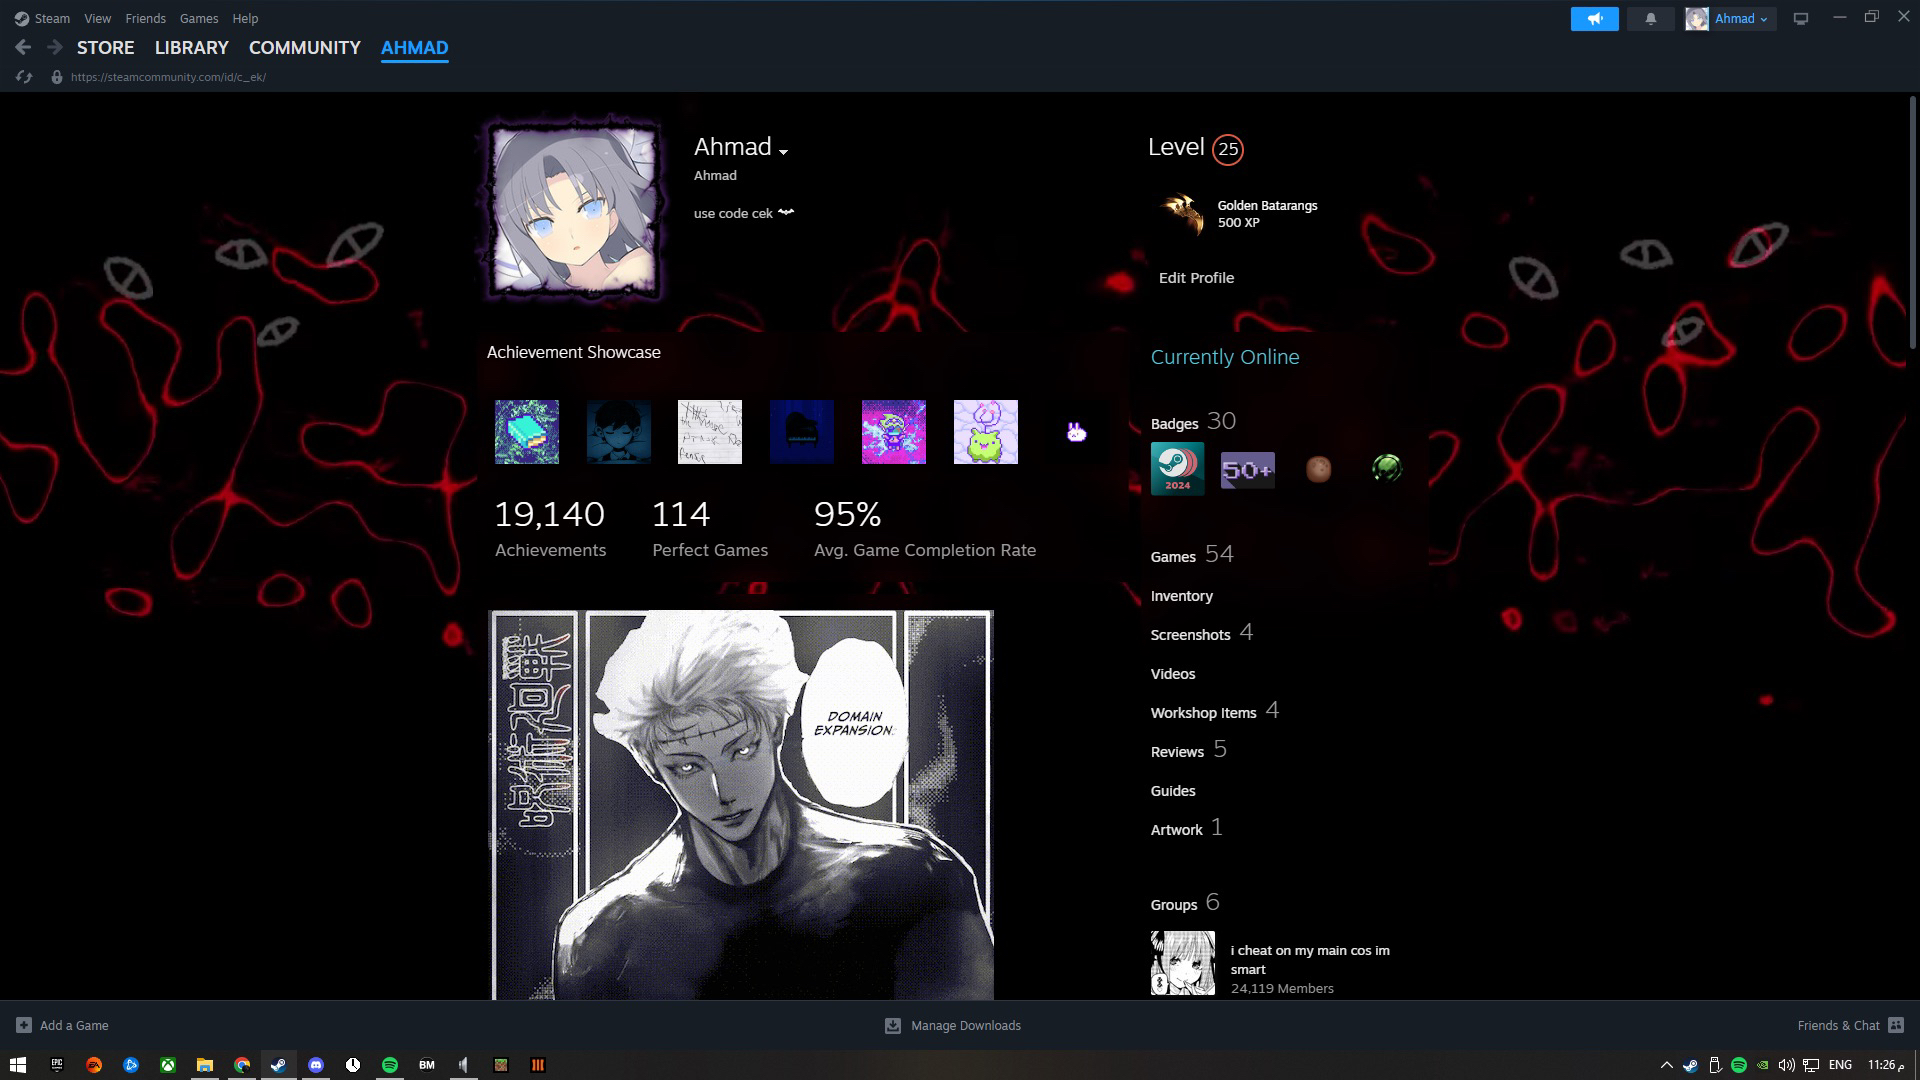
Task: Click the profile avatar image
Action: 574,211
